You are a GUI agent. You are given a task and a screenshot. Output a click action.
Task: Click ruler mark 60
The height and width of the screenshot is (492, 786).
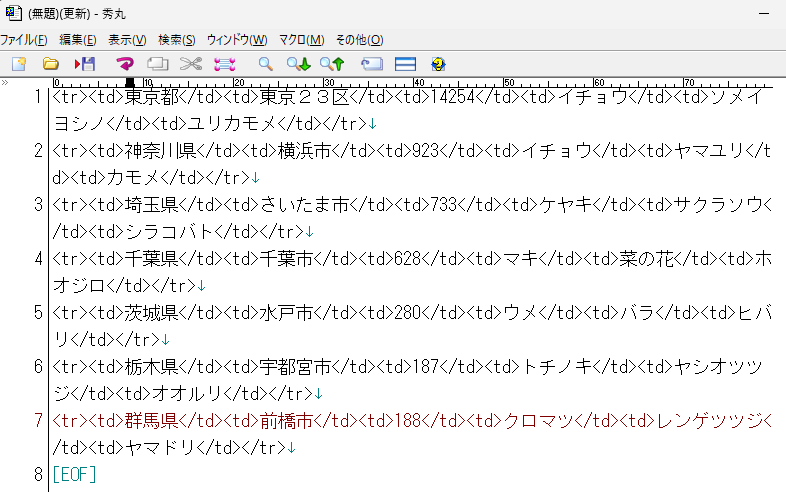pyautogui.click(x=599, y=82)
